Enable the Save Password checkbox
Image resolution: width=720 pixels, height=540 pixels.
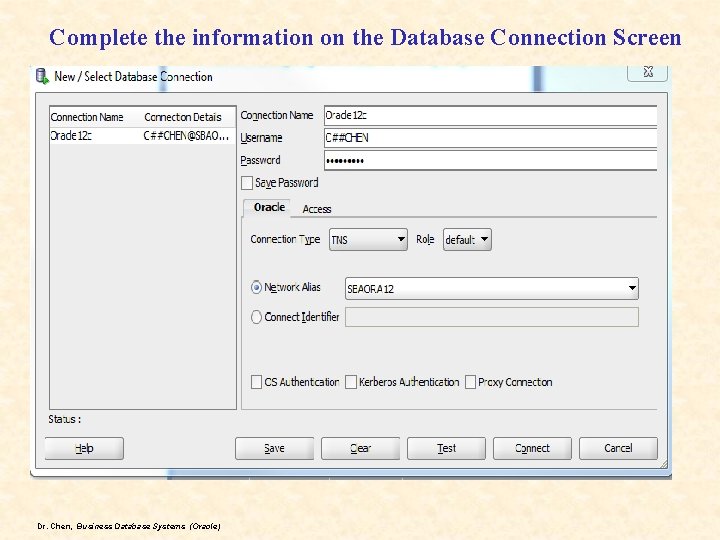(x=247, y=183)
